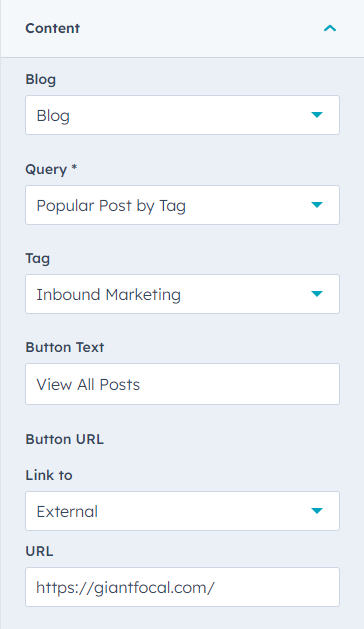Open the External link type selector
The image size is (364, 629).
click(x=183, y=511)
